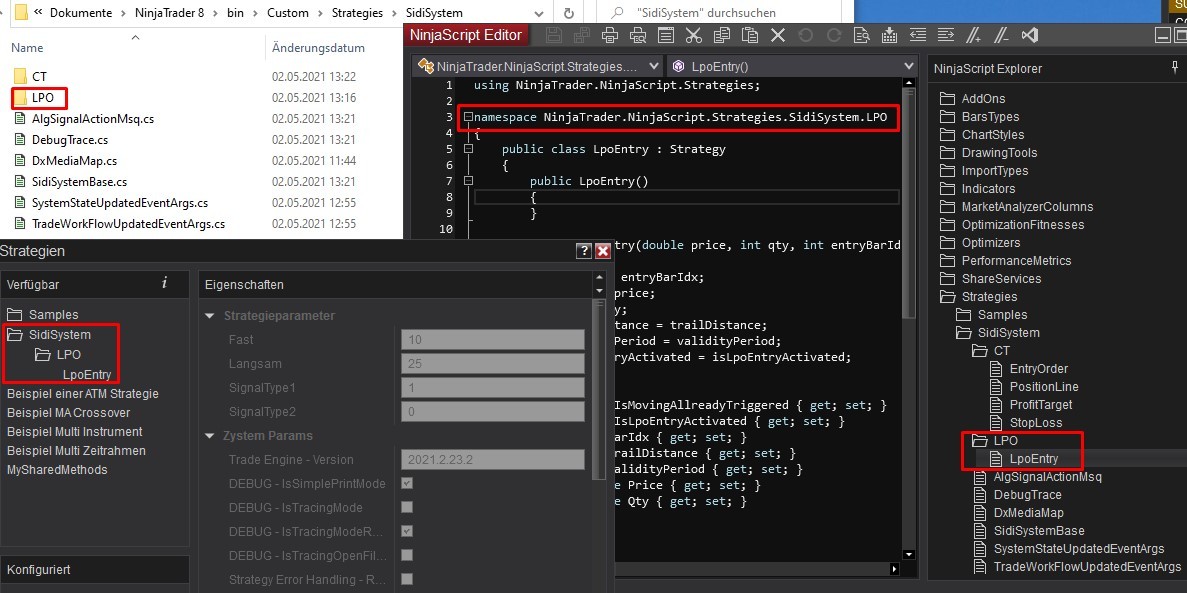Click the Trade Engine - Version field

click(x=493, y=460)
